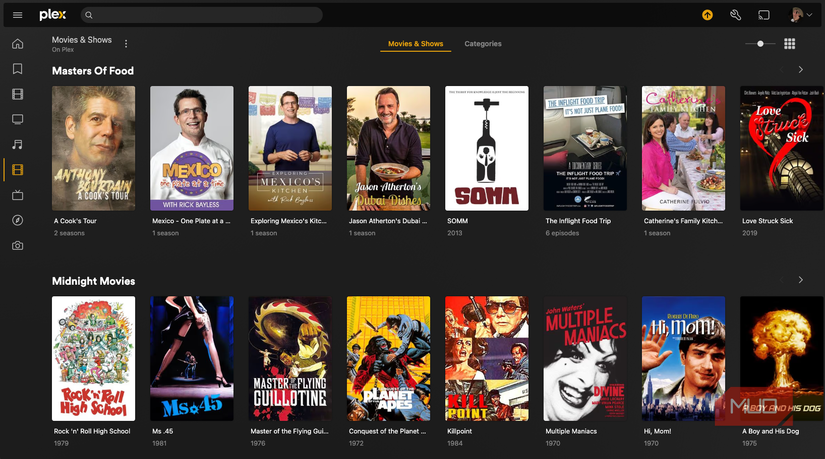Click the Love Struck Sick title text

click(767, 221)
